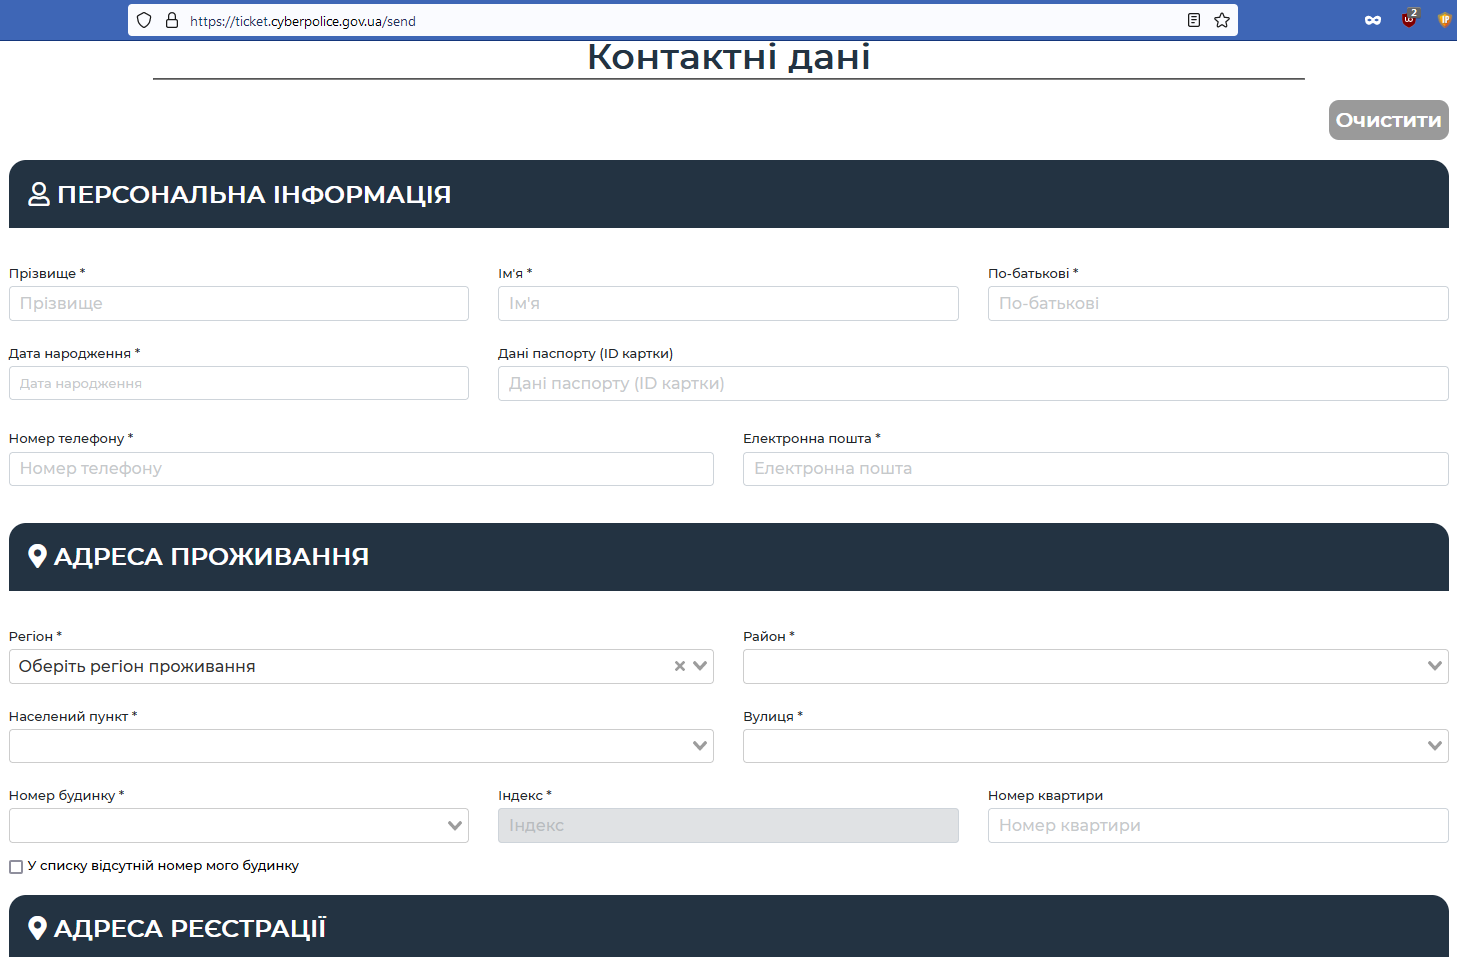Click the disabled Індекс field
1457x957 pixels.
[728, 826]
